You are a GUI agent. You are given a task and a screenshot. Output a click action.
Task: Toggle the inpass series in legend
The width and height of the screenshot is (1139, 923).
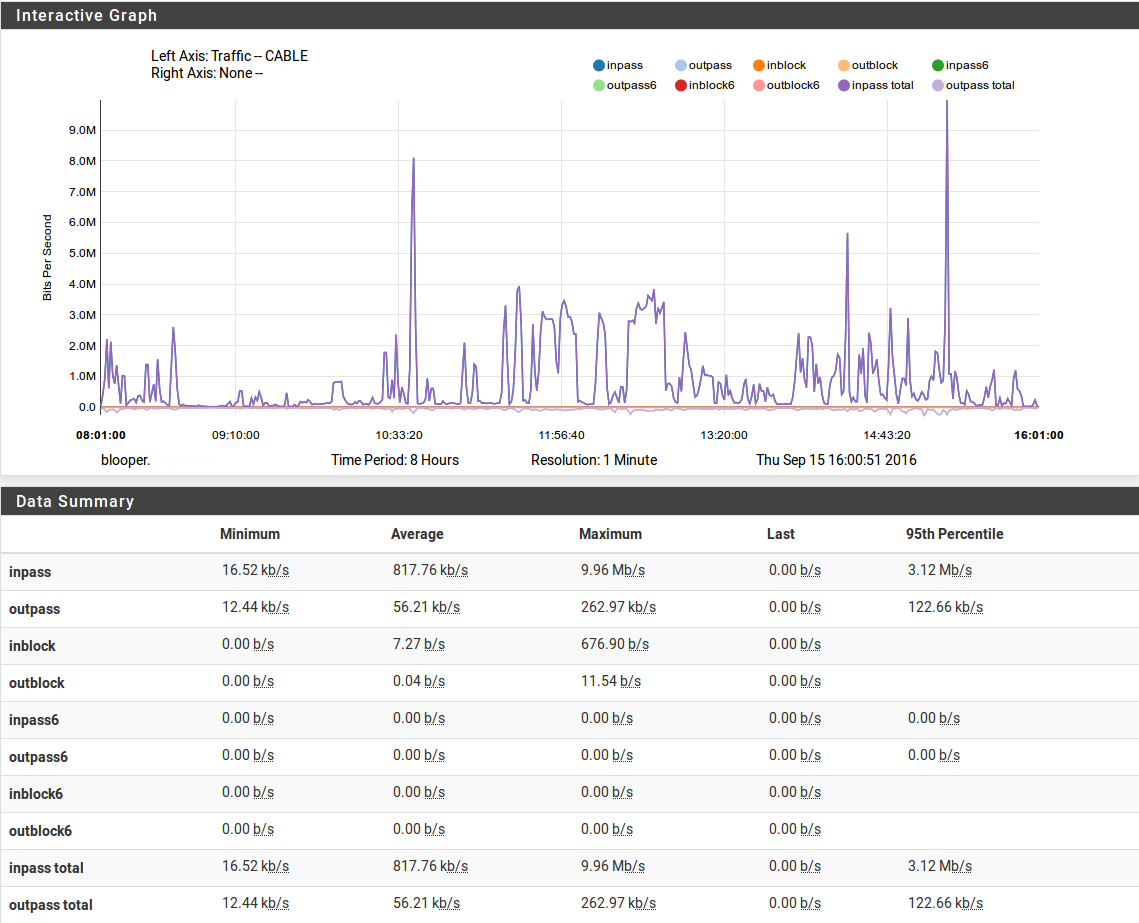(x=599, y=66)
